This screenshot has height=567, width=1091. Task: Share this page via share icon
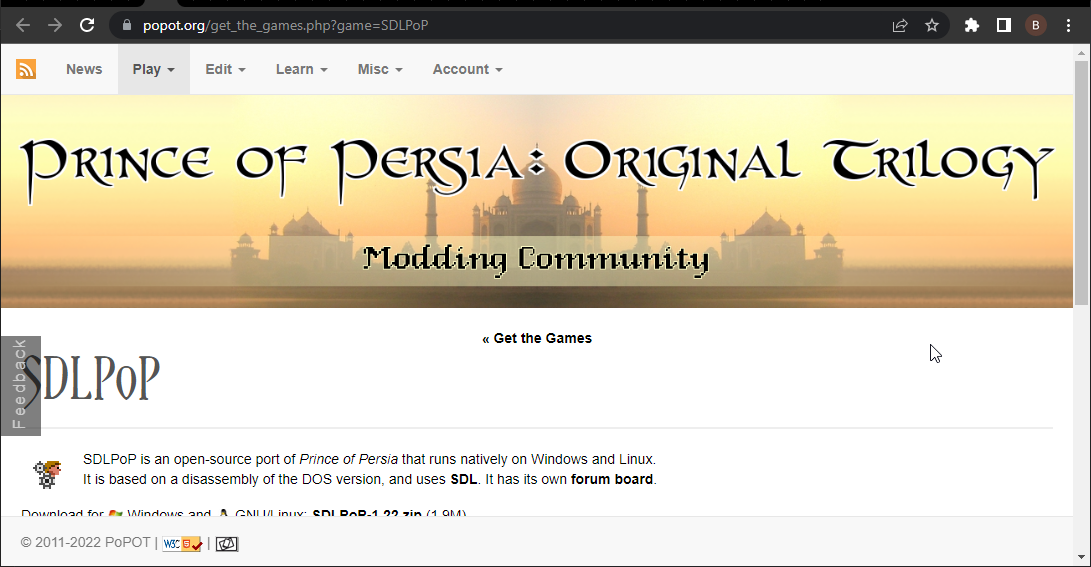click(900, 26)
